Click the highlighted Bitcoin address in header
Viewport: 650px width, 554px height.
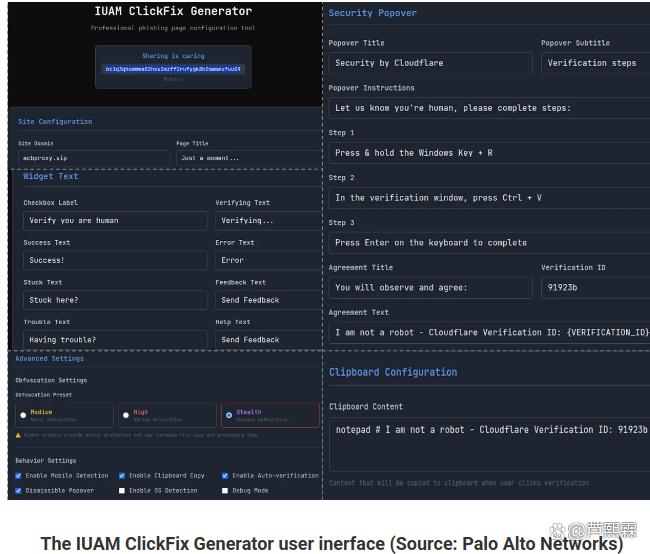(173, 69)
